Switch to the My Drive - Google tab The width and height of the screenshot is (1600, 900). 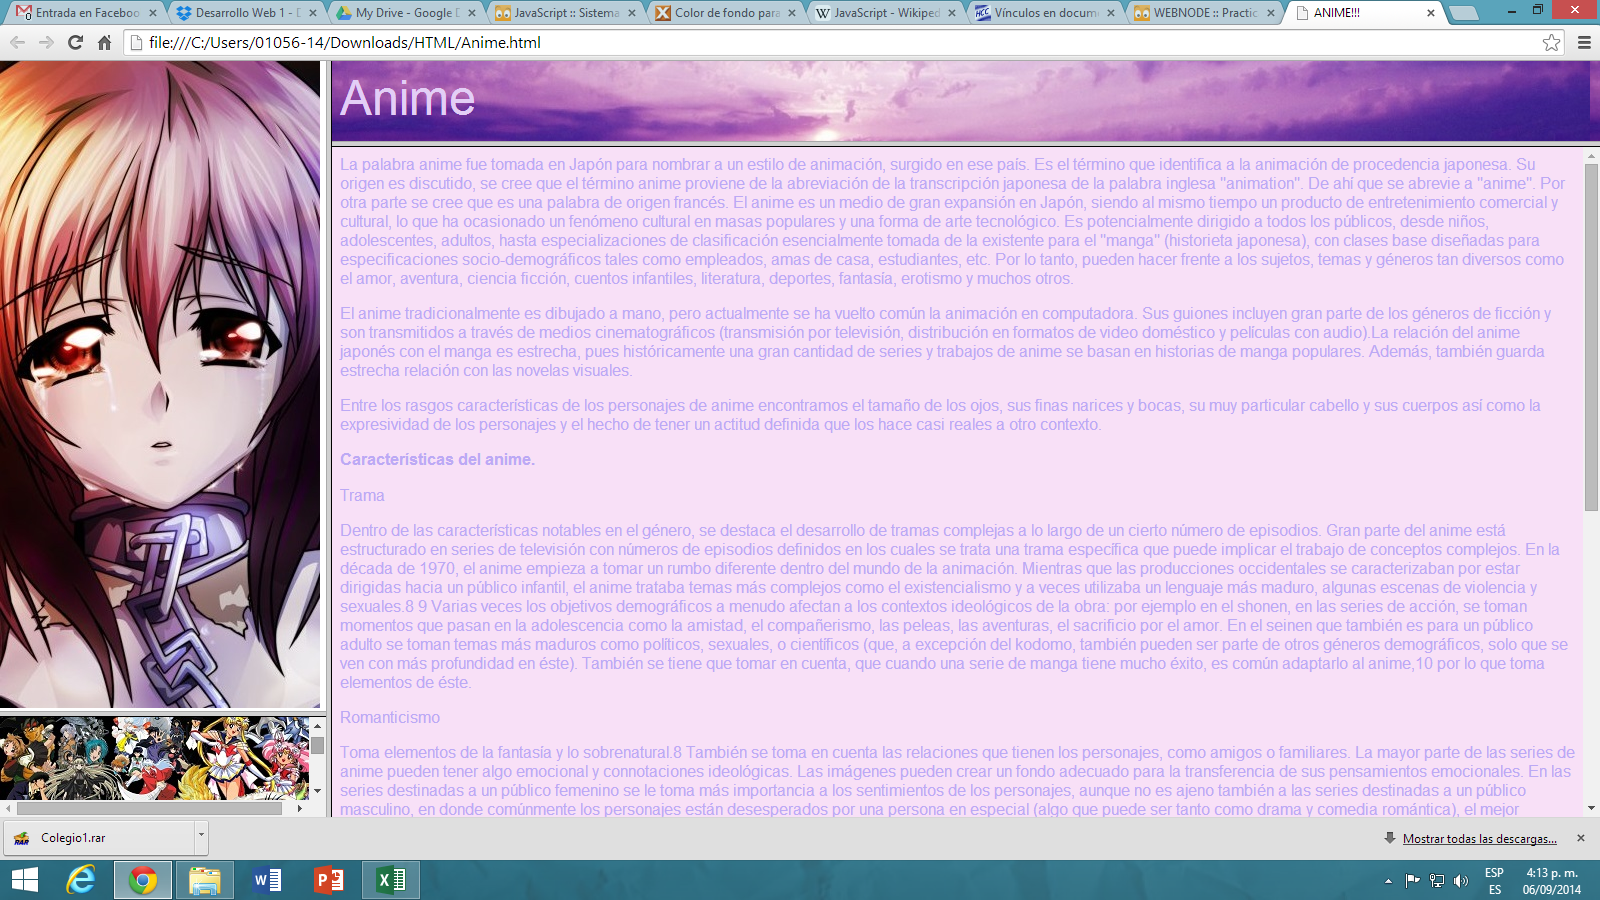tap(407, 13)
